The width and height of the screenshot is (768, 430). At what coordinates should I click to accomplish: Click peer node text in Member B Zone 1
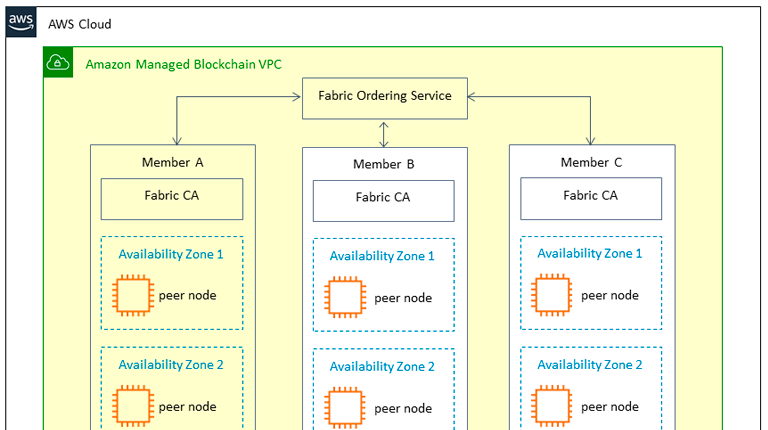403,298
